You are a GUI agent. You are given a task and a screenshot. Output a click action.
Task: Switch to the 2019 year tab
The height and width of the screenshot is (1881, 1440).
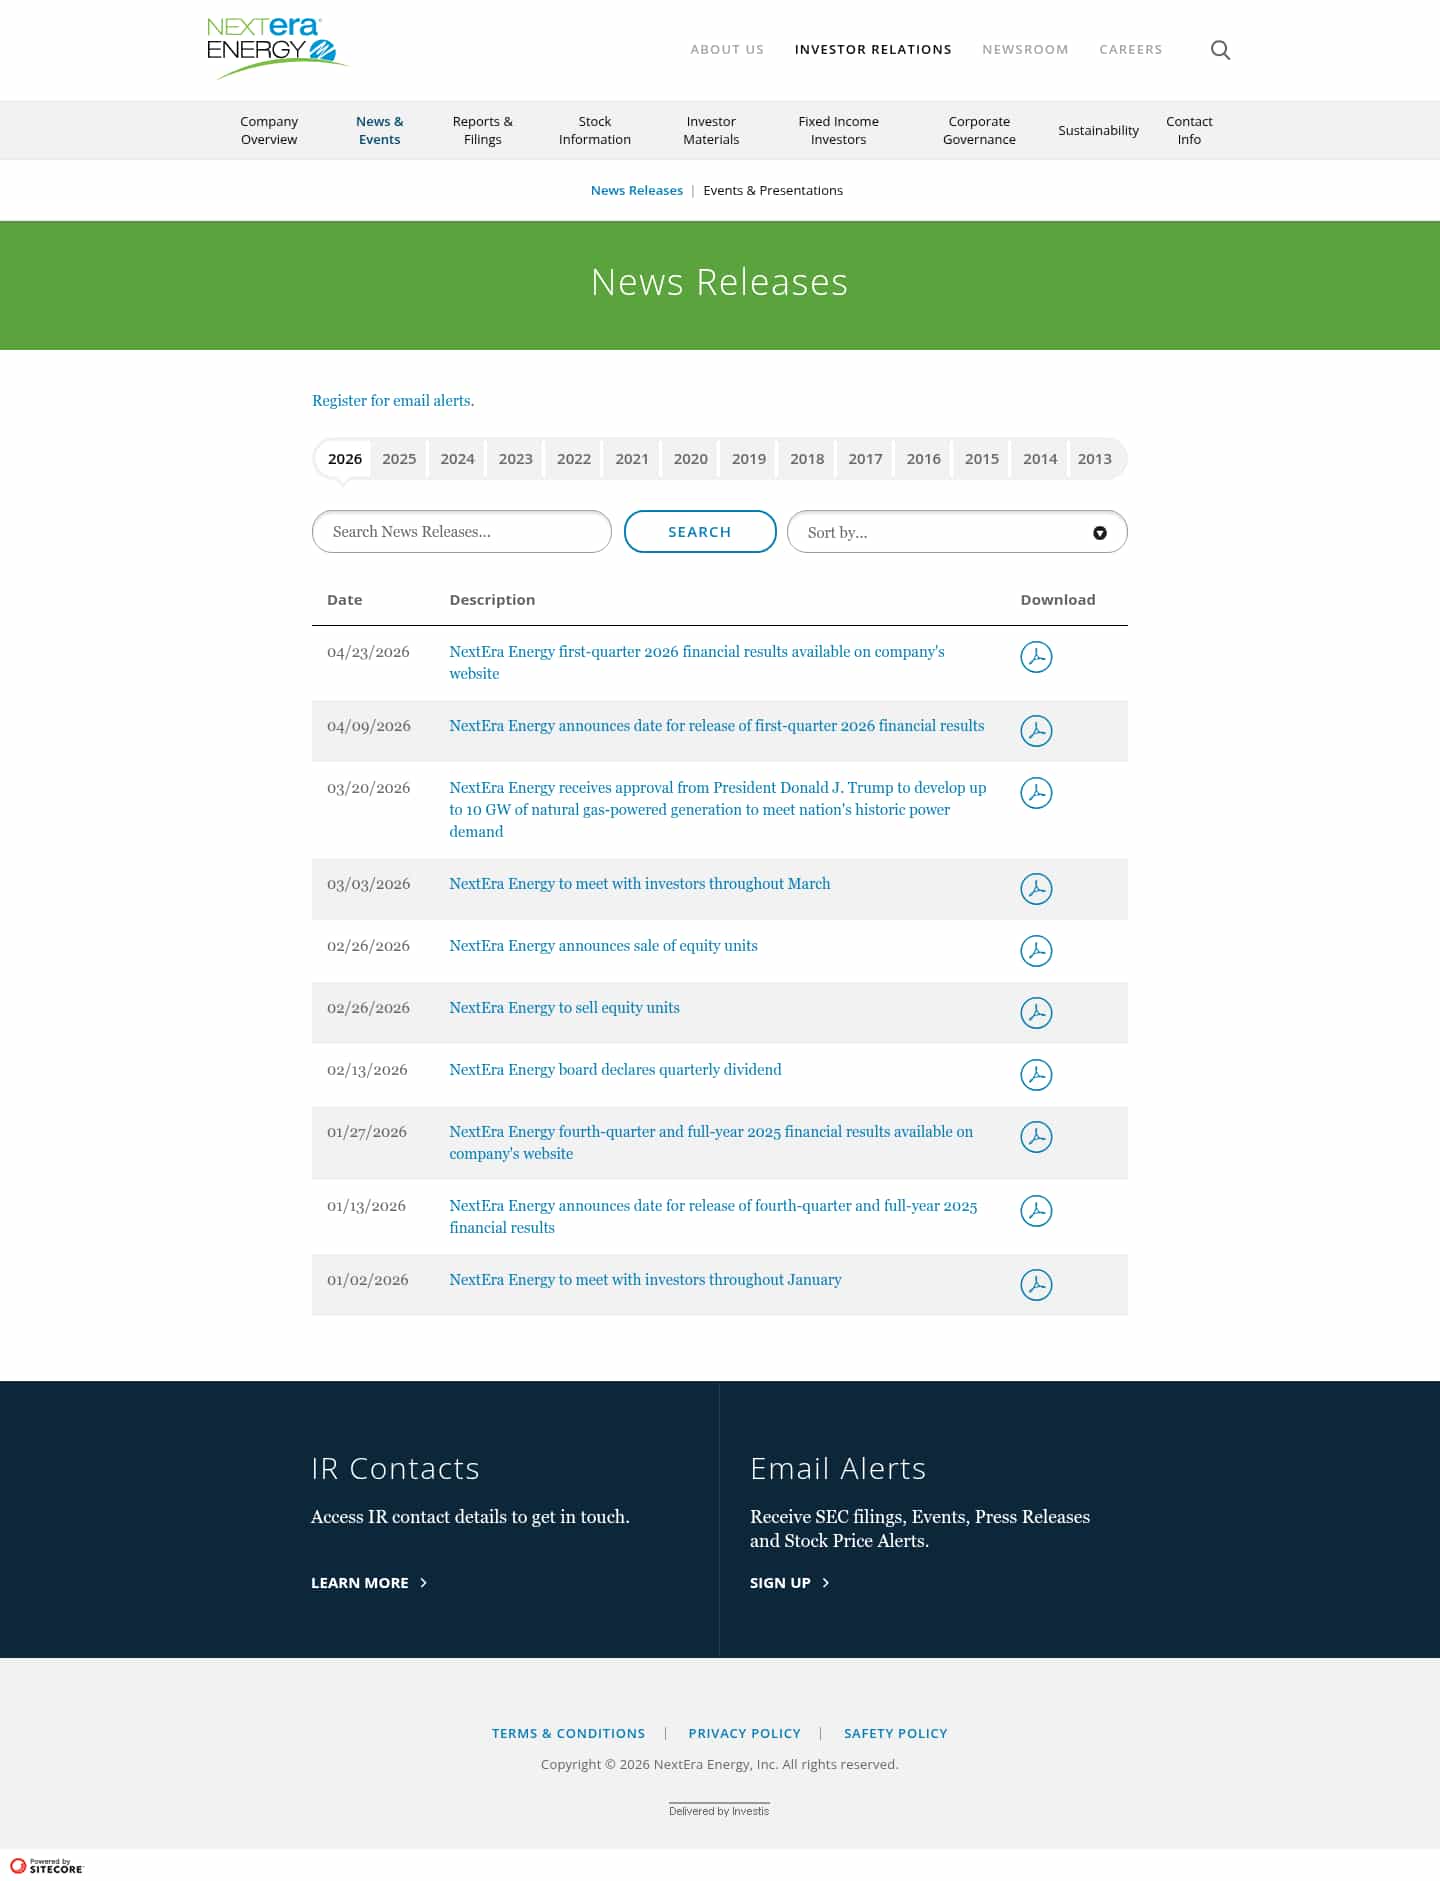click(749, 459)
